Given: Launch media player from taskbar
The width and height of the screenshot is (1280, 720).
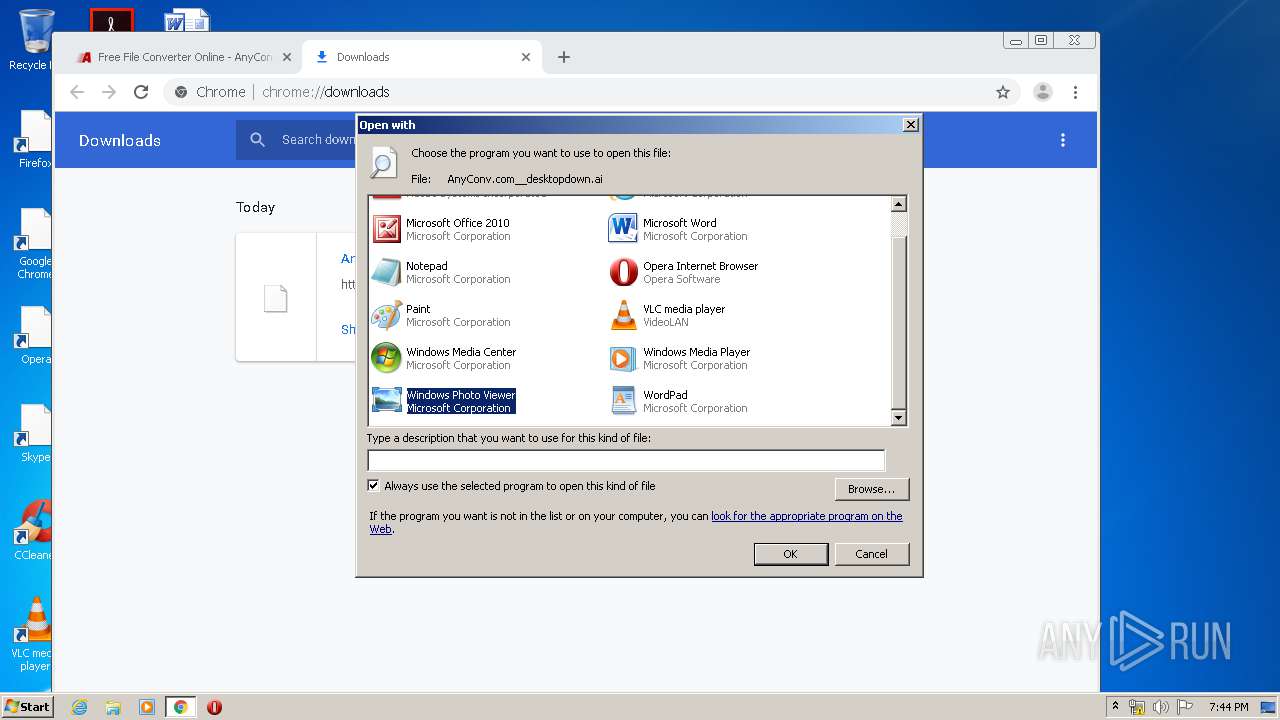Looking at the screenshot, I should 147,707.
